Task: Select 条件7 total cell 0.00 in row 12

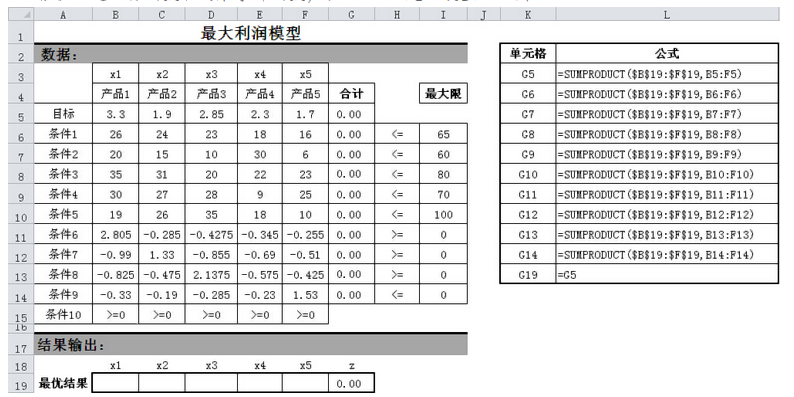Action: (x=351, y=255)
